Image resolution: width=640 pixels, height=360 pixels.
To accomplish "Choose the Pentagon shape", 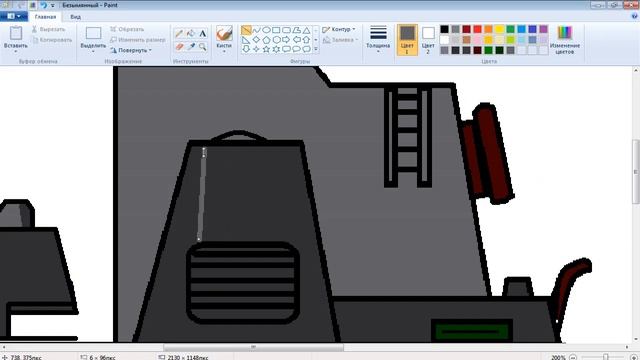I will tap(266, 40).
